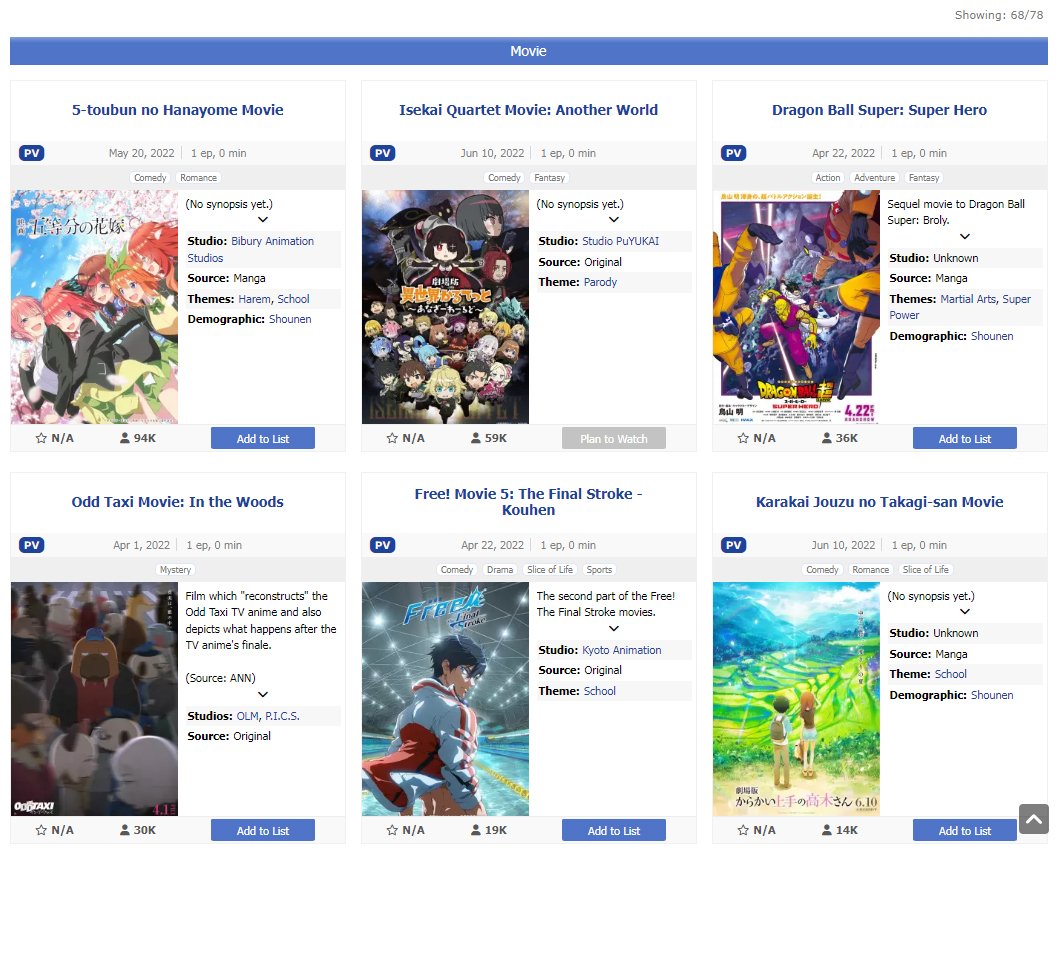Open the Dragon Ball Super: Super Hero title
The height and width of the screenshot is (978, 1058).
[879, 110]
